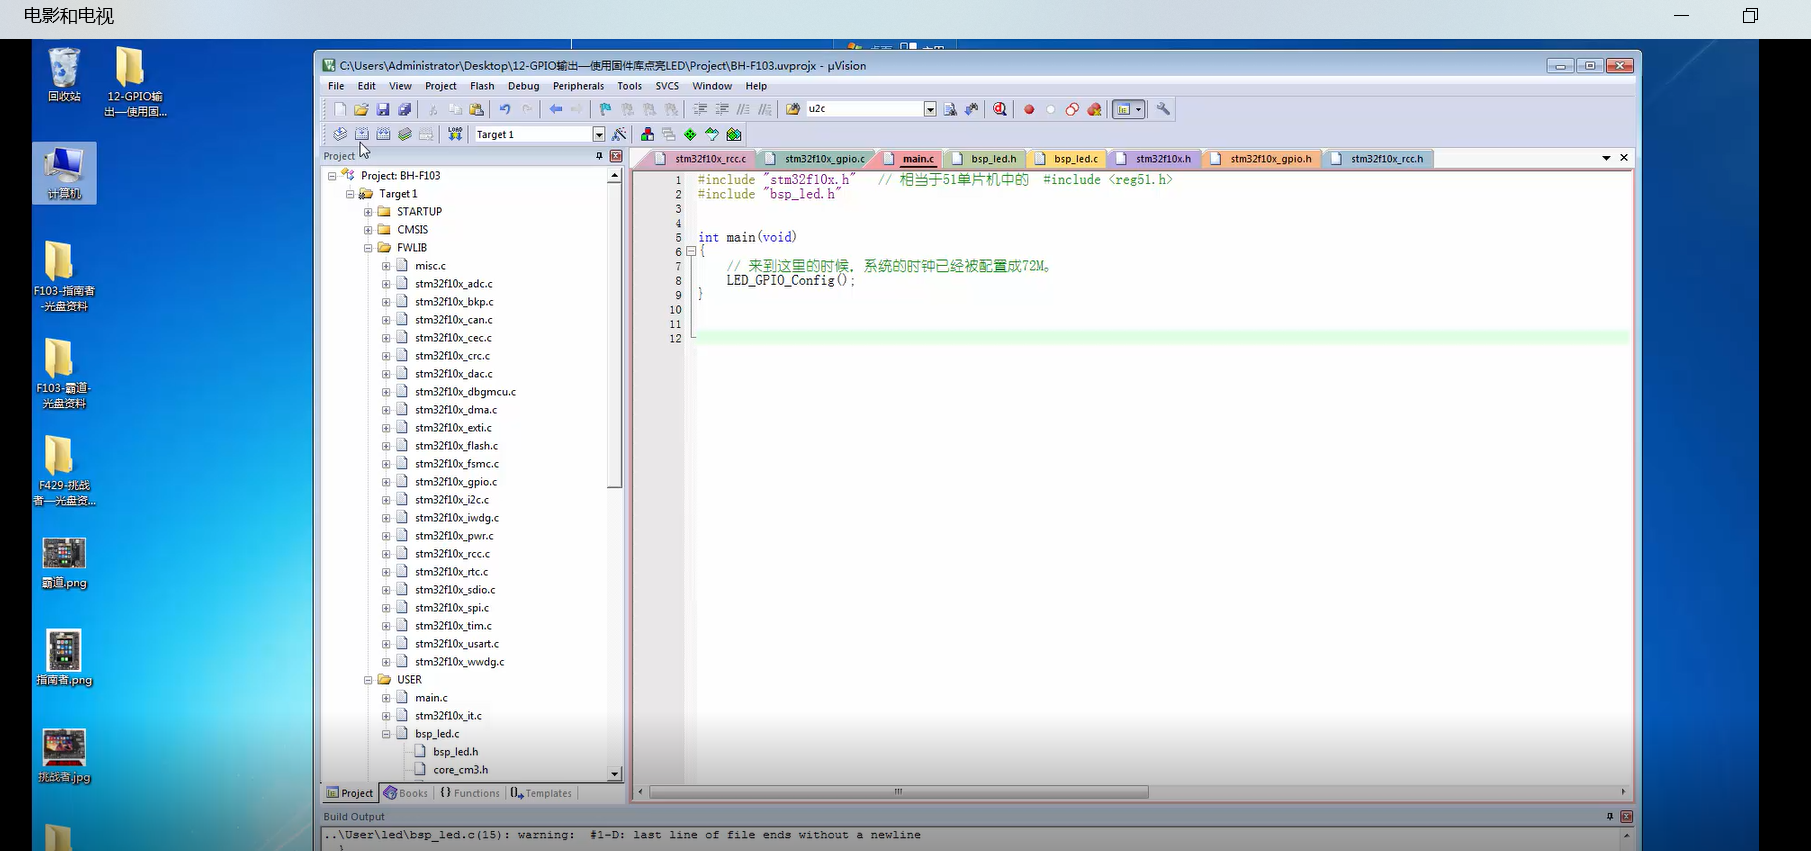The image size is (1811, 851).
Task: Open the Peripherals menu
Action: 578,86
